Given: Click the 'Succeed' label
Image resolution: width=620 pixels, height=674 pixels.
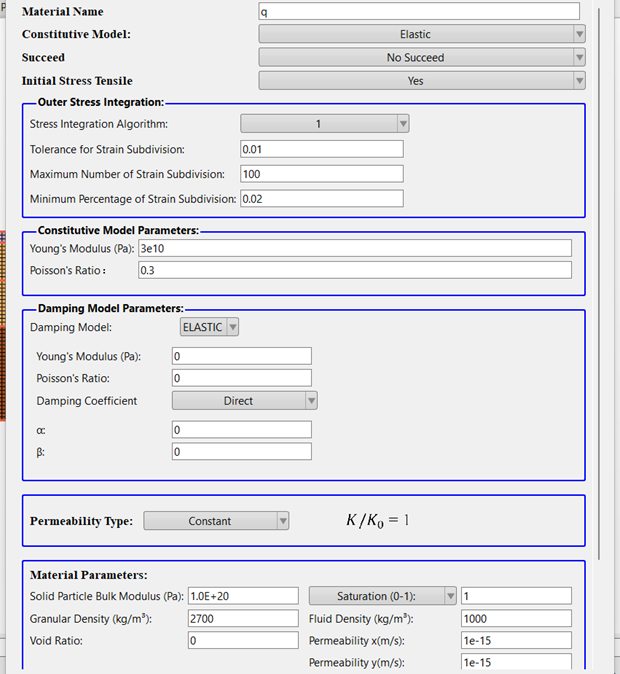Looking at the screenshot, I should click(43, 57).
